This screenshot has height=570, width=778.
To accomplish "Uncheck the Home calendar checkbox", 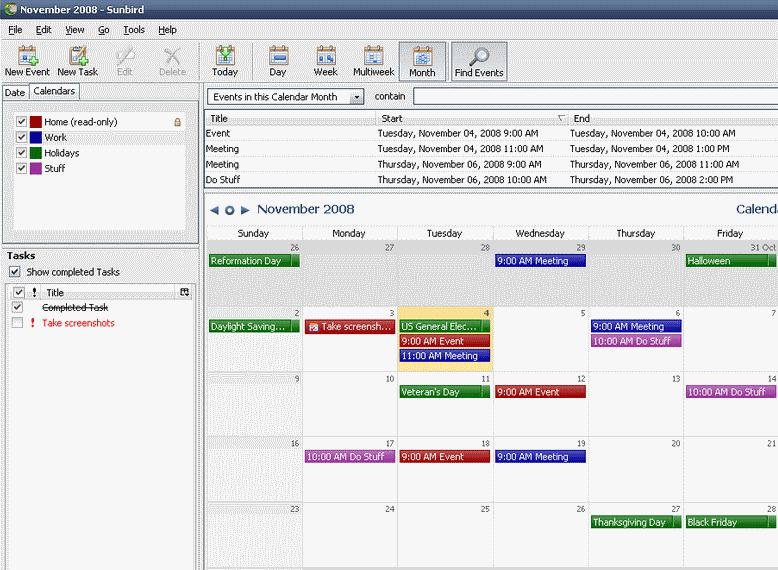I will [x=21, y=122].
